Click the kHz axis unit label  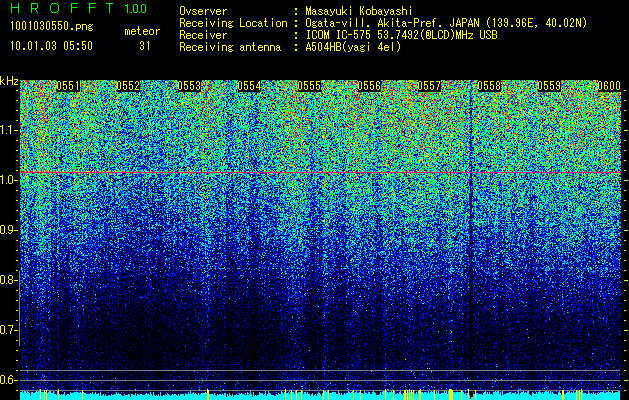[x=9, y=81]
